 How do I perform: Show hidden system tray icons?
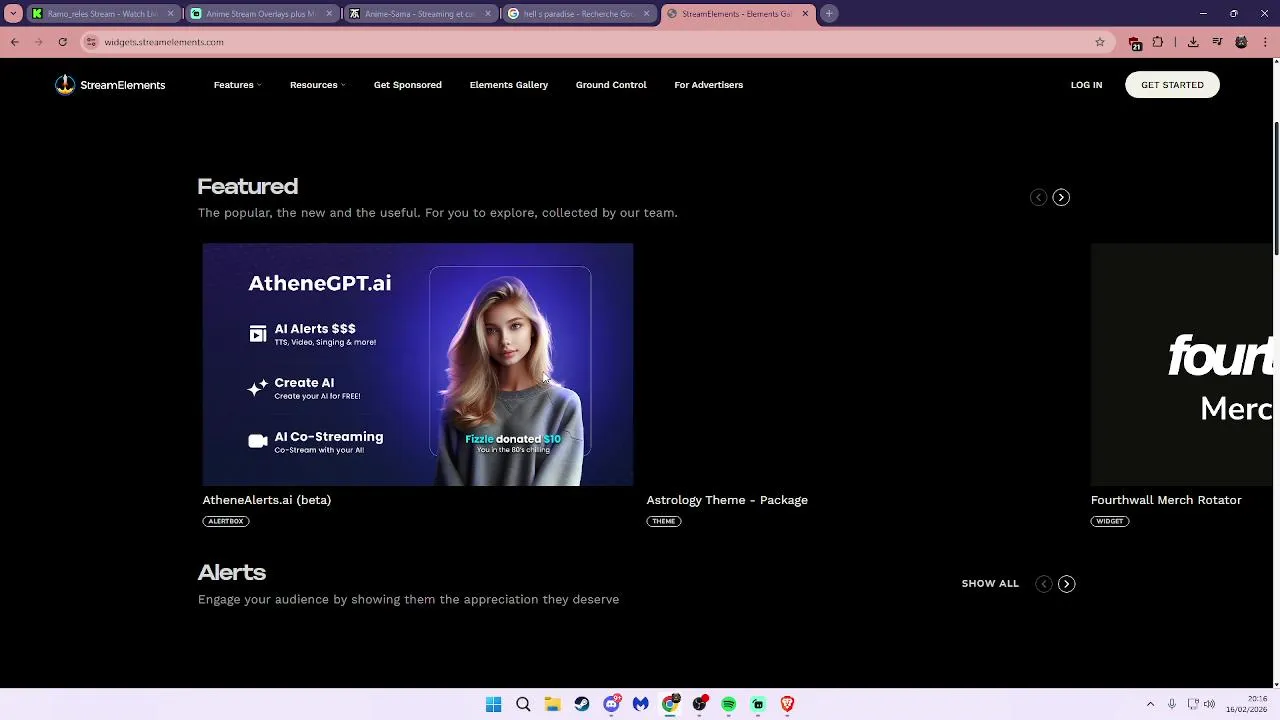pos(1150,705)
